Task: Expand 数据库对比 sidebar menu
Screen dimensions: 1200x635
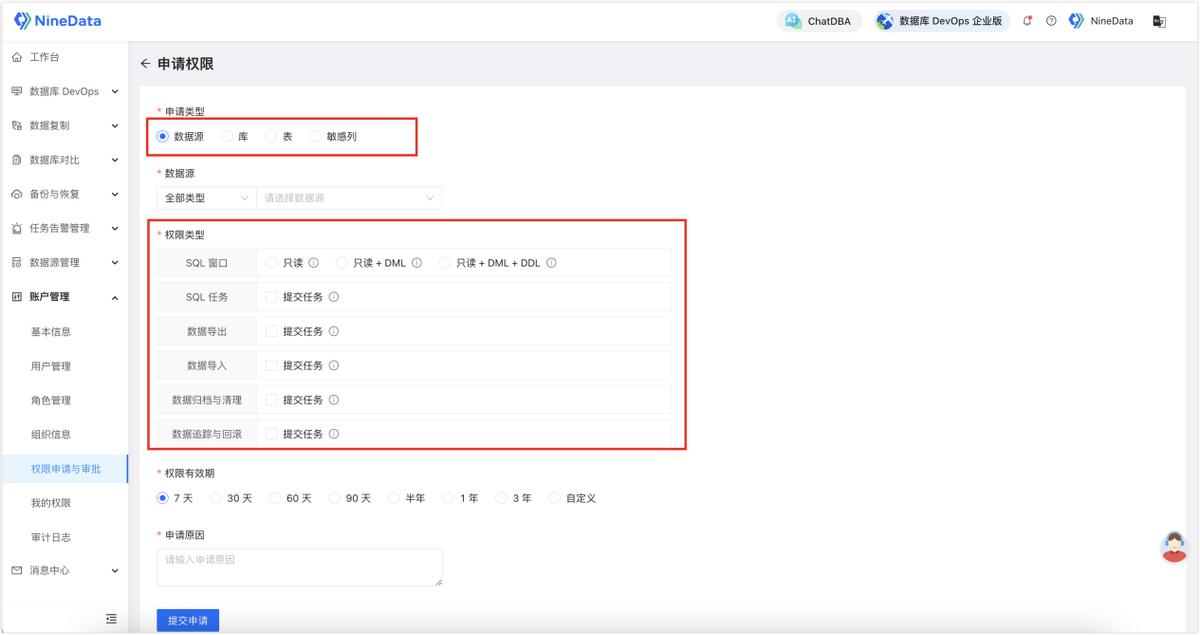Action: pyautogui.click(x=115, y=160)
